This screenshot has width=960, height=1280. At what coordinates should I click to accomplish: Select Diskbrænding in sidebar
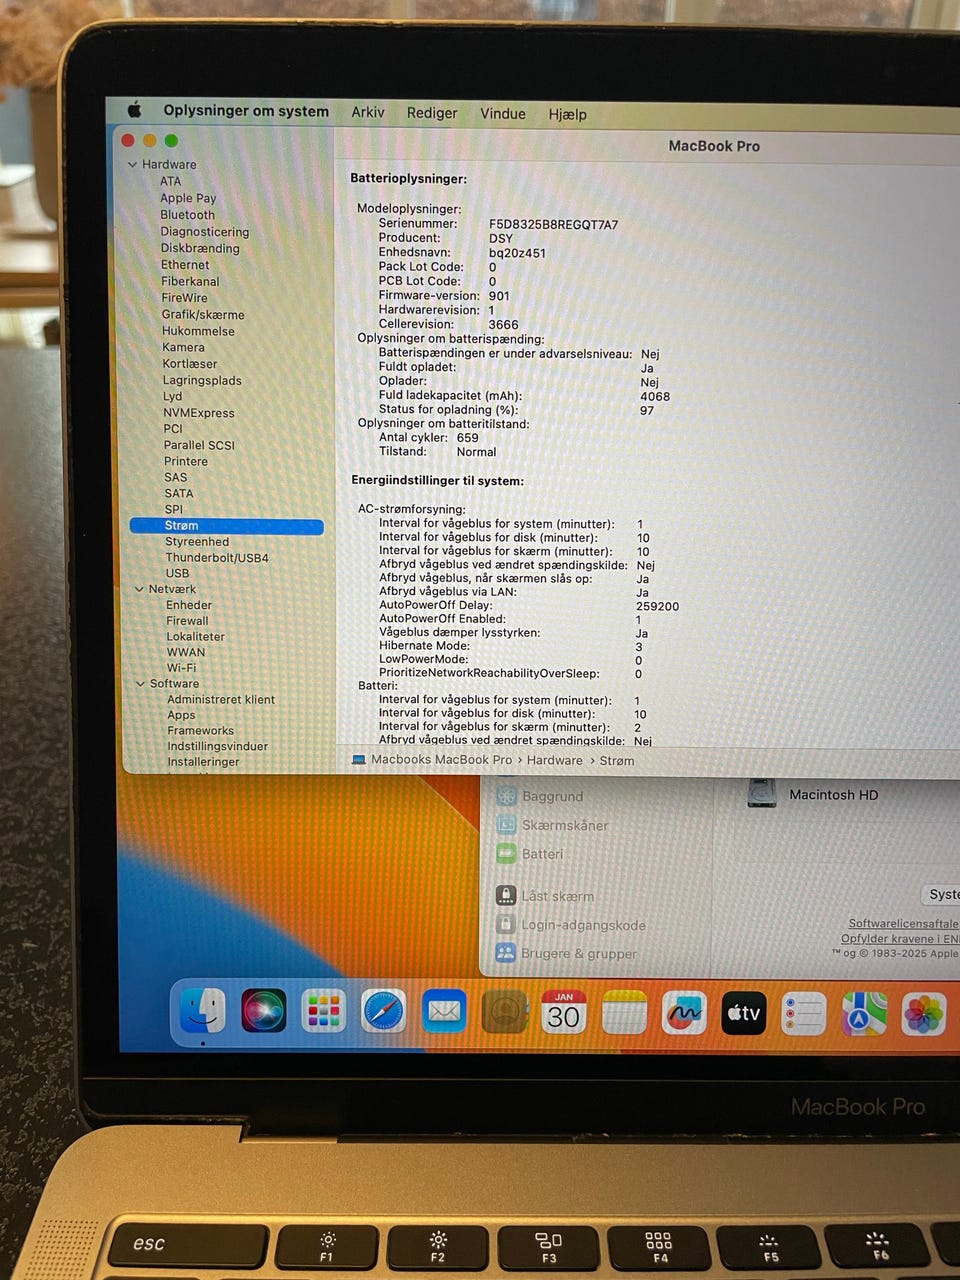(200, 248)
